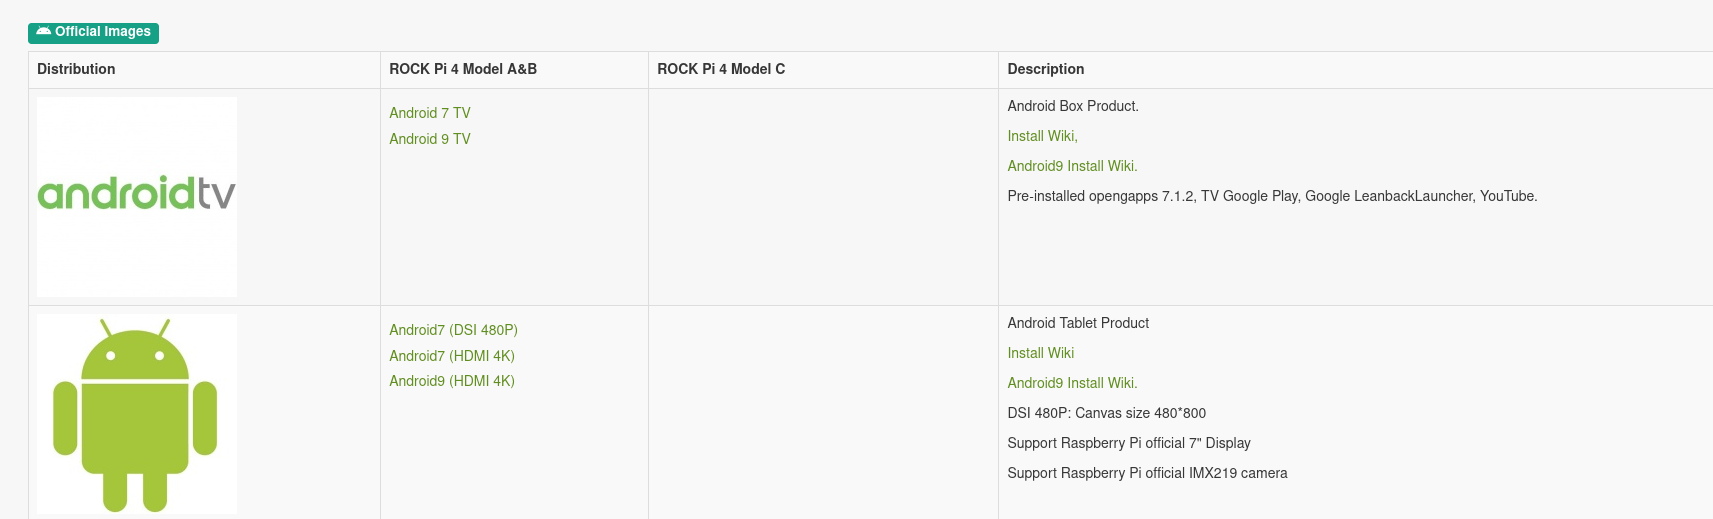1713x519 pixels.
Task: Click the Description column header
Action: point(1045,69)
